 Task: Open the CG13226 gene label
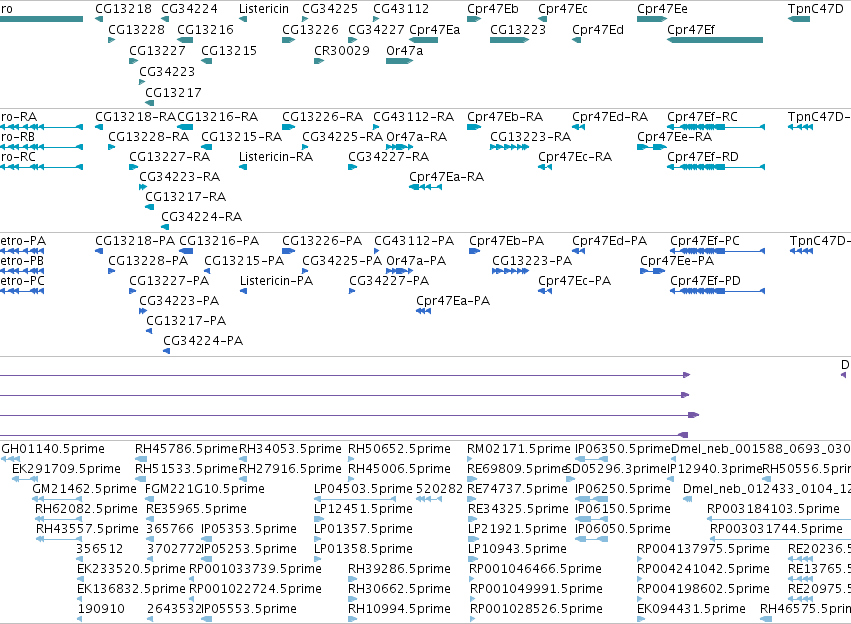310,29
